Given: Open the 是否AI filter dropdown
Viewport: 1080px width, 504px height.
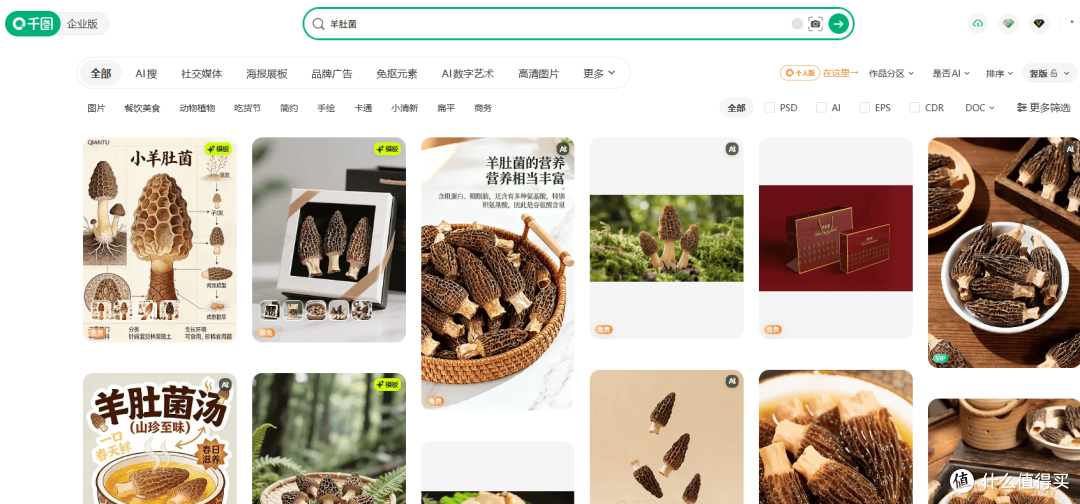Looking at the screenshot, I should 951,73.
